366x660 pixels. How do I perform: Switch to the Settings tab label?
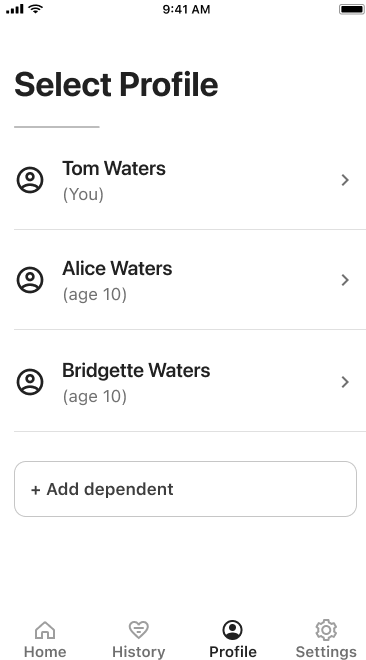pyautogui.click(x=326, y=652)
